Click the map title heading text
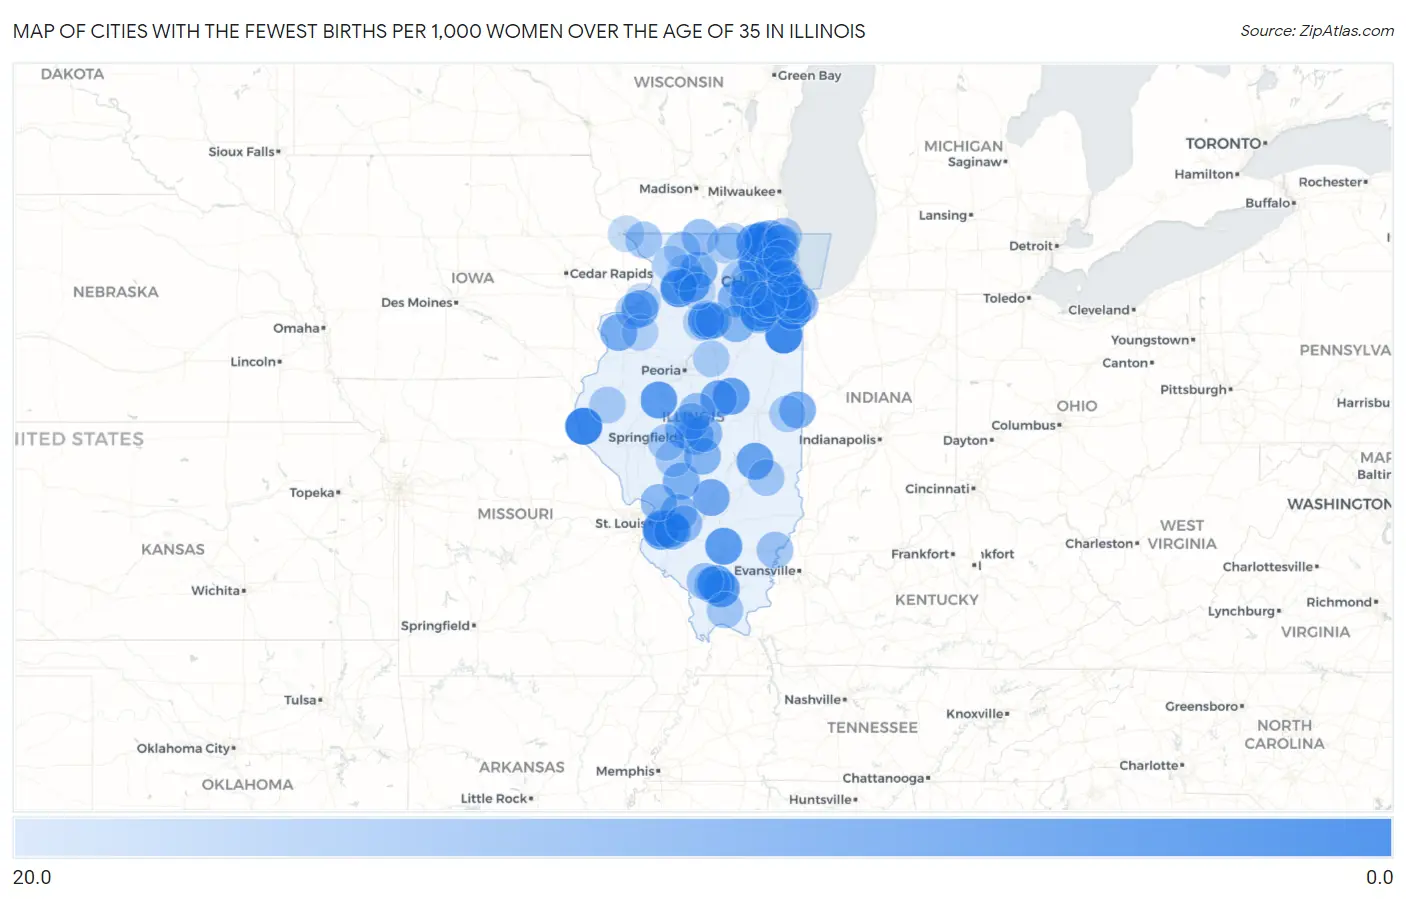1406x899 pixels. point(439,31)
